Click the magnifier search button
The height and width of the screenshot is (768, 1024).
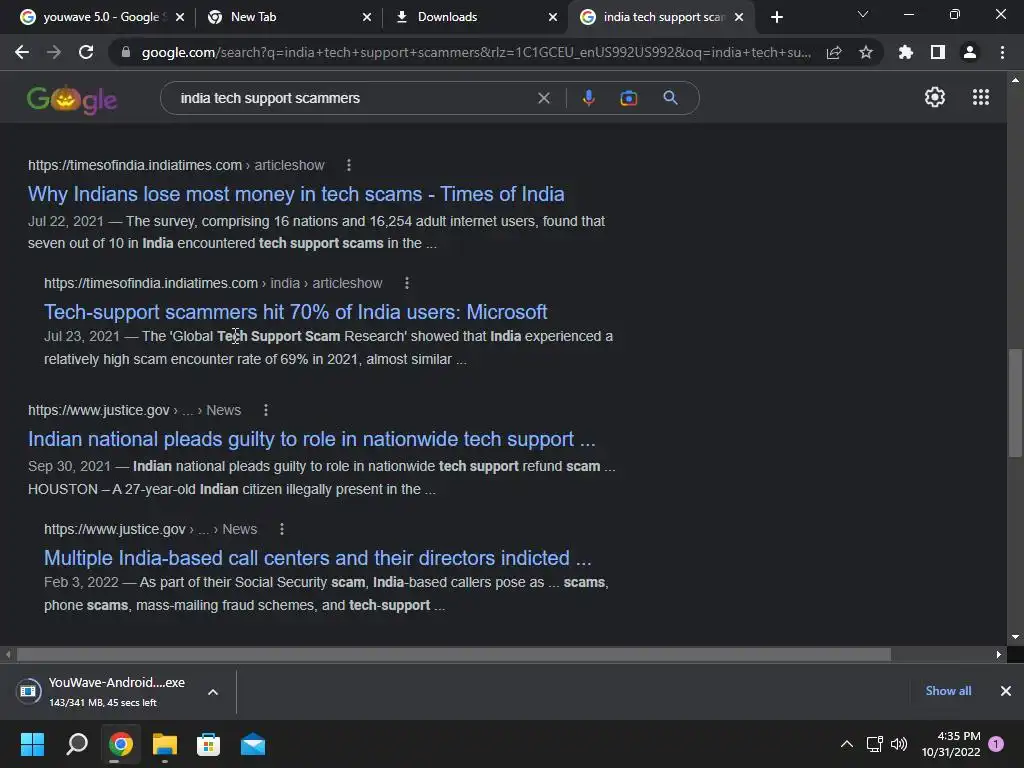point(670,98)
